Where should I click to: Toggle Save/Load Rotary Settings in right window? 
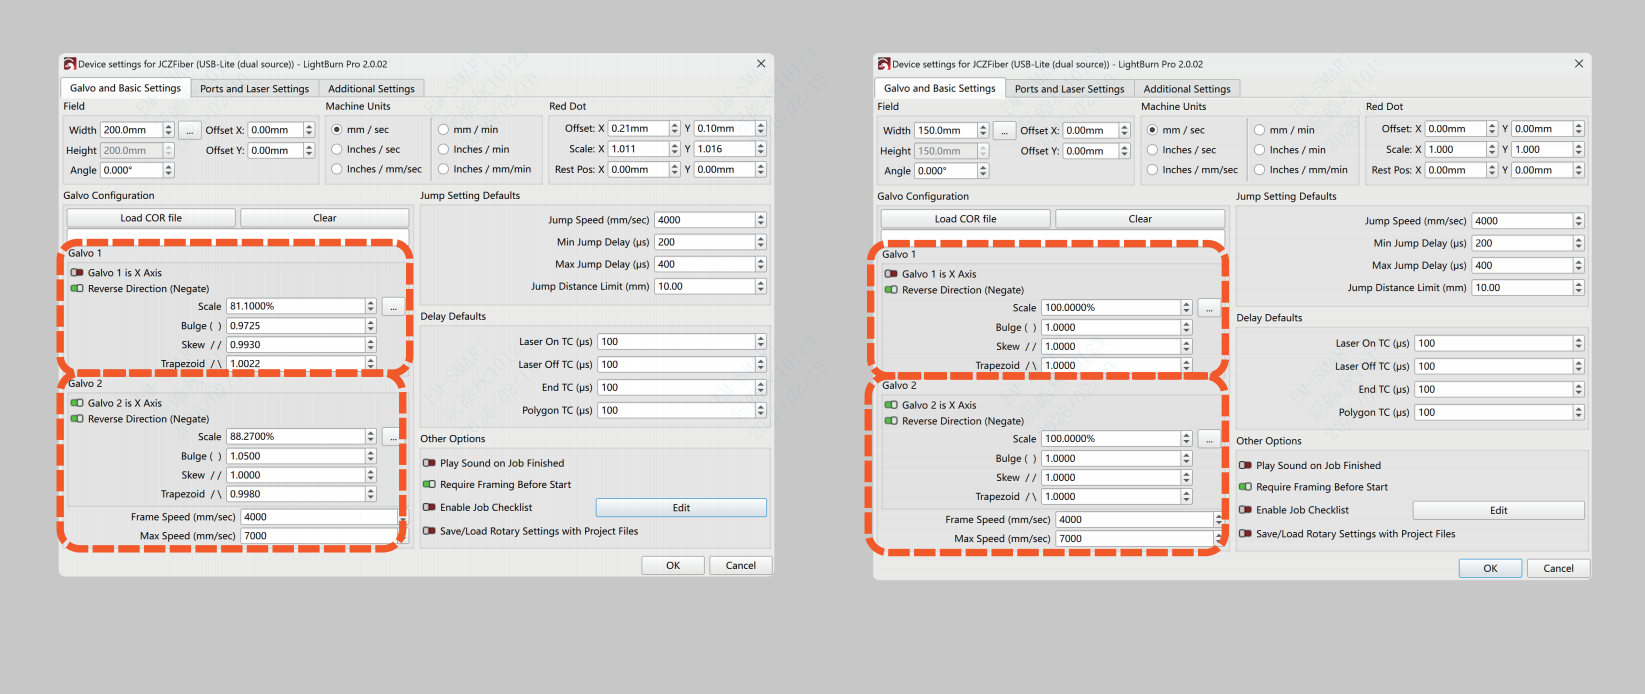1245,534
